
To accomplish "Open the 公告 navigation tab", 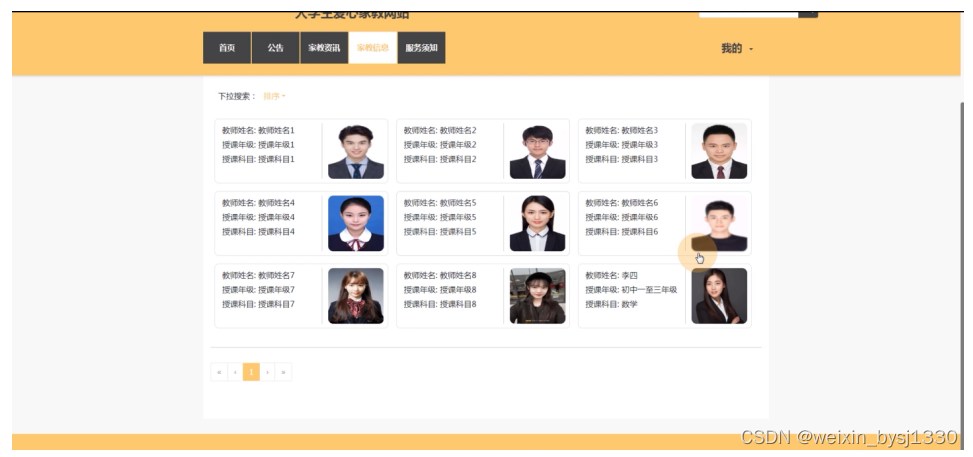I will pos(276,48).
